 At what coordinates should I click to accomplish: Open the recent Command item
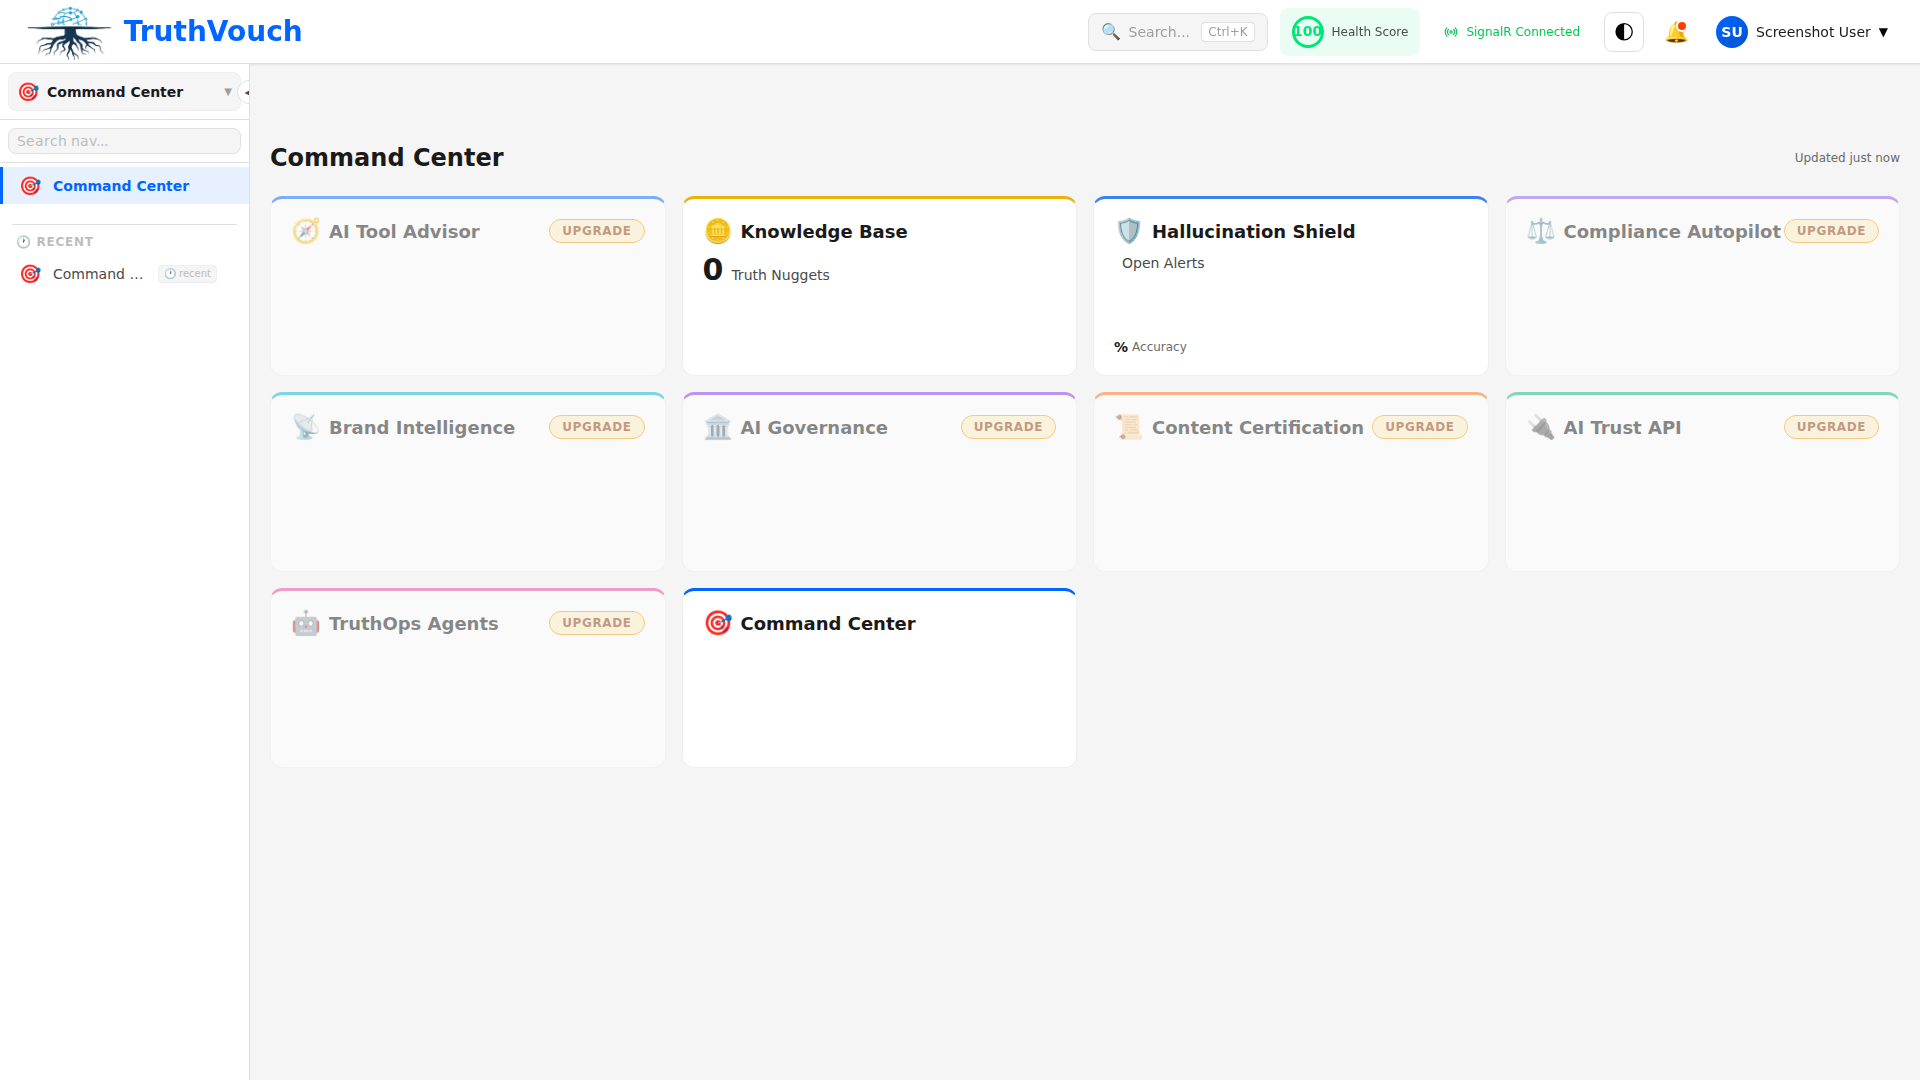click(98, 274)
